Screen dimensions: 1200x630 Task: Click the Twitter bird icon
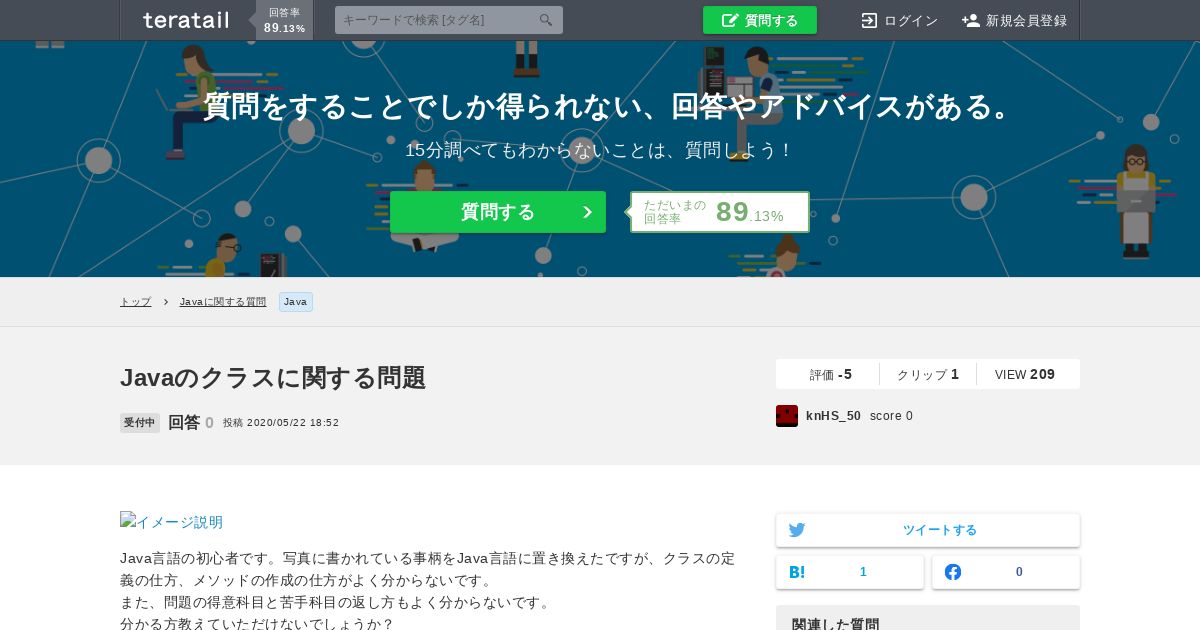click(x=797, y=530)
